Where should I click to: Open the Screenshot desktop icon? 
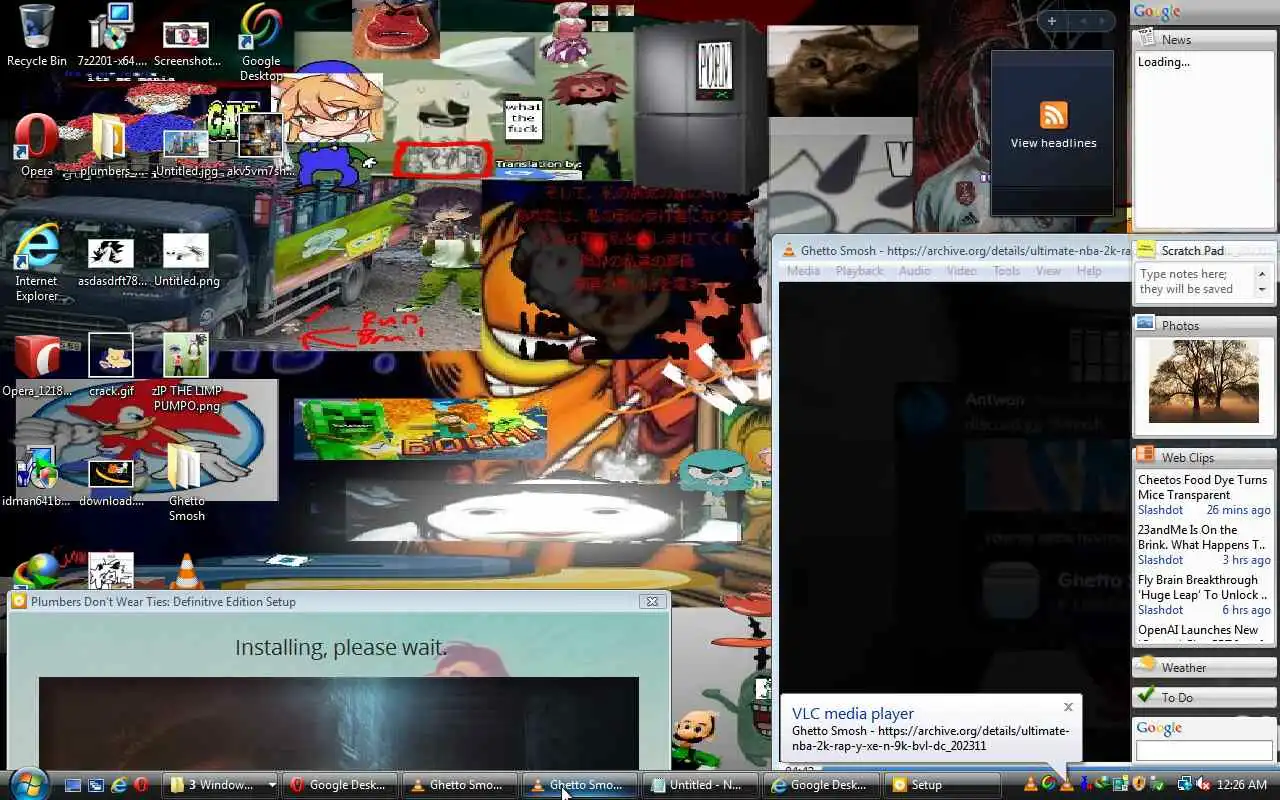click(186, 42)
